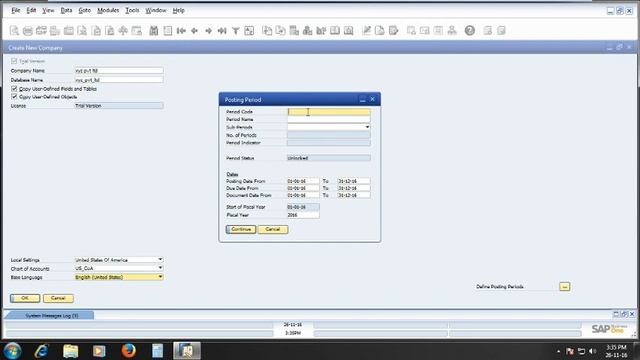The width and height of the screenshot is (640, 360).
Task: Open the Data menu
Action: point(66,10)
